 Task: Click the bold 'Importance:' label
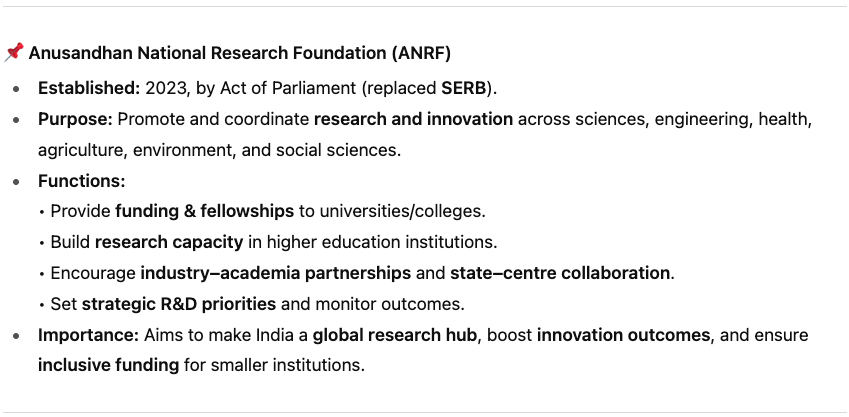pos(89,335)
